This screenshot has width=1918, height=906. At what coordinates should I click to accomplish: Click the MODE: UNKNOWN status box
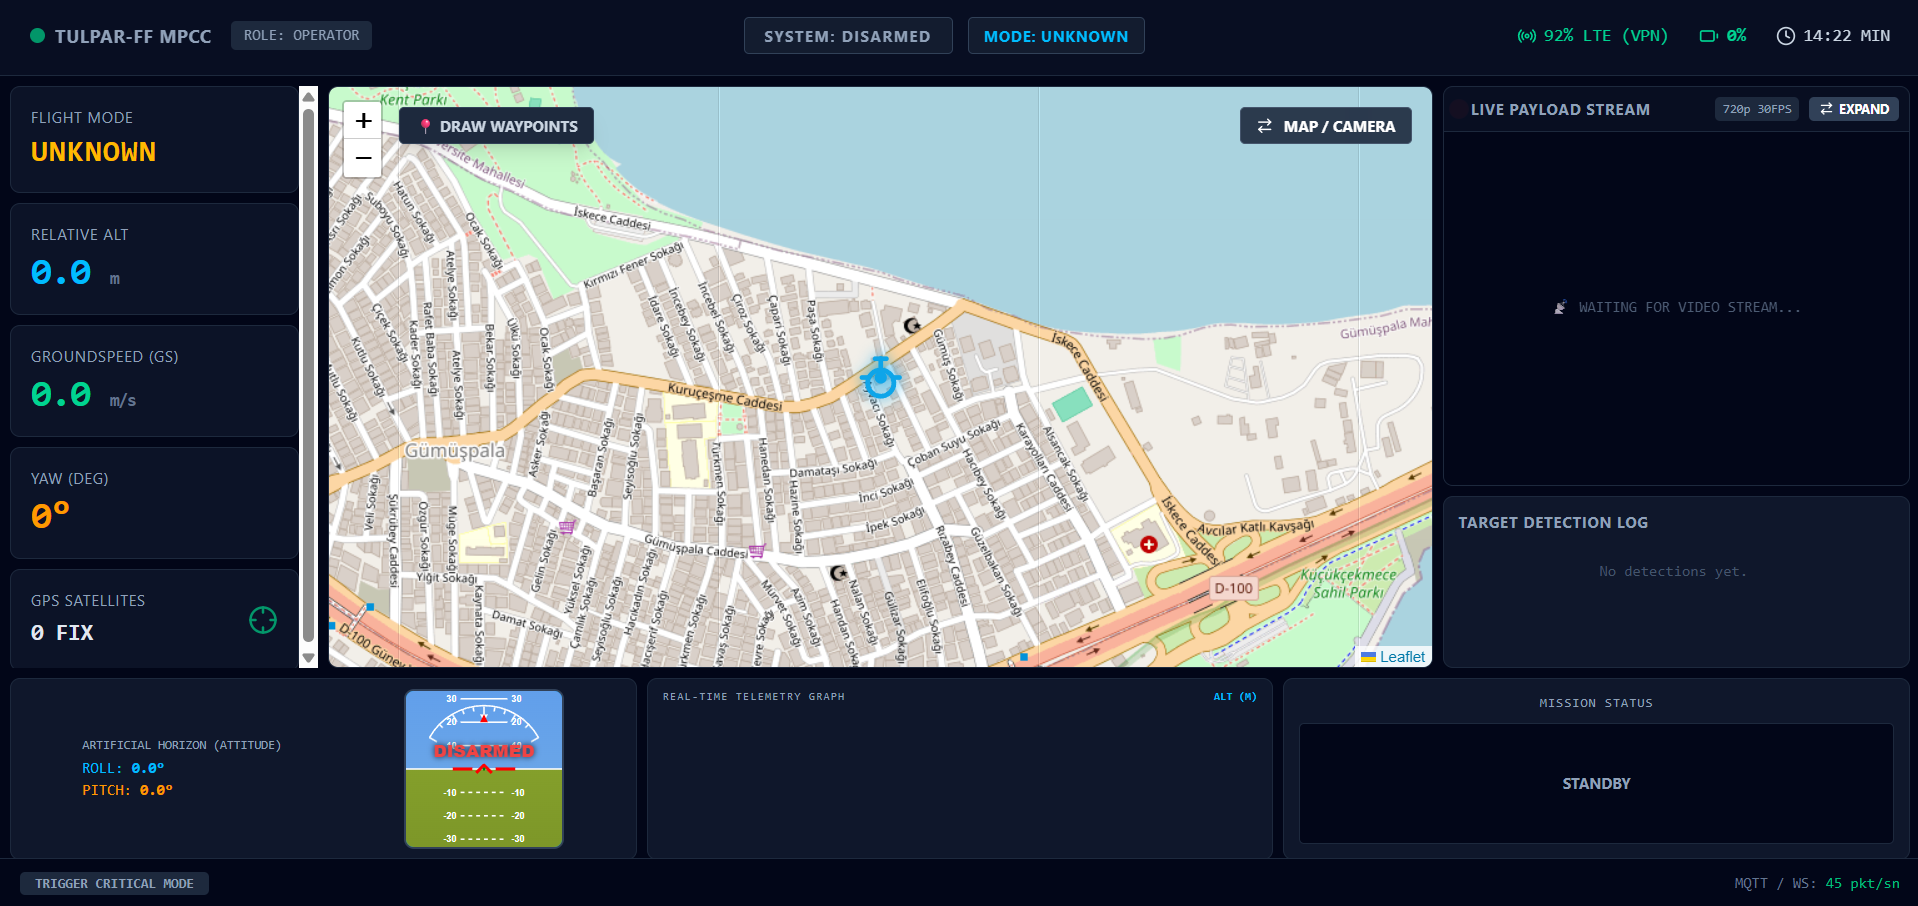pyautogui.click(x=1056, y=36)
